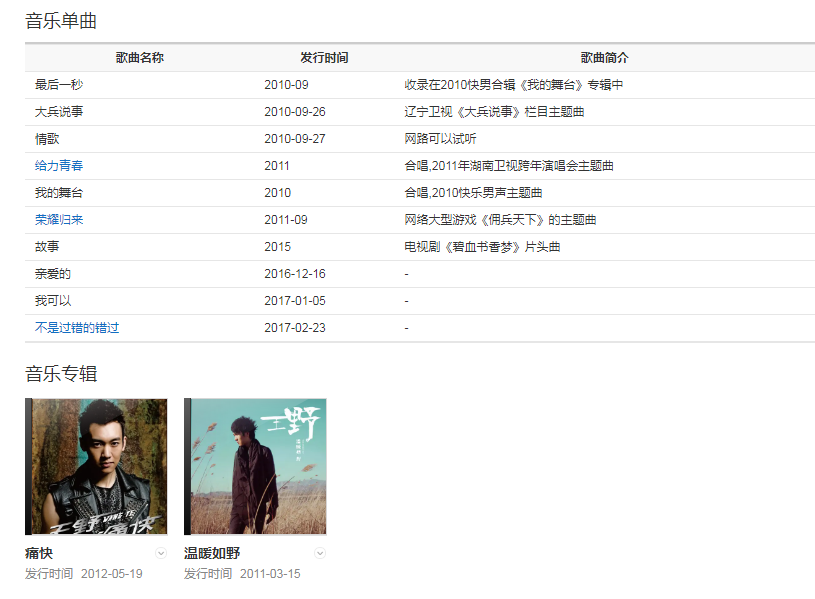Open the 温暖如野 album cover image

pos(256,466)
